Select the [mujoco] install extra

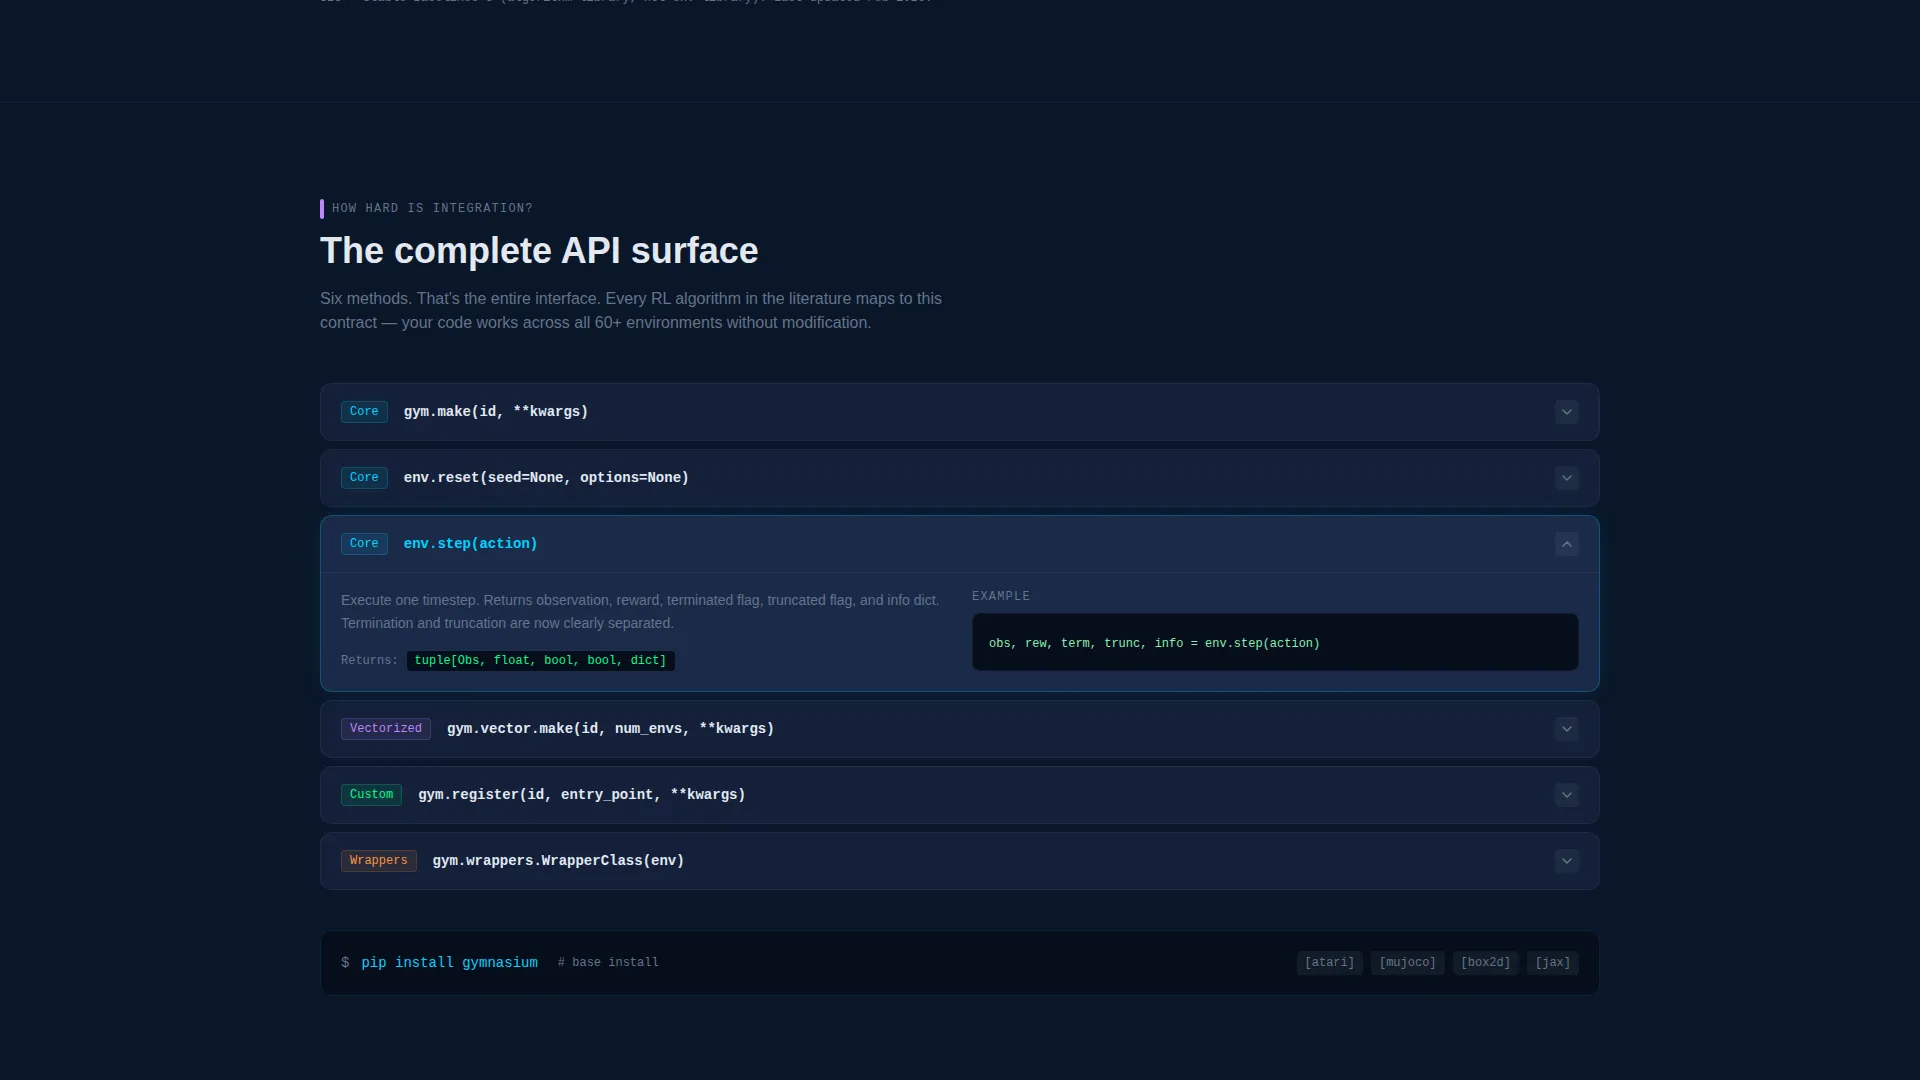[x=1407, y=963]
